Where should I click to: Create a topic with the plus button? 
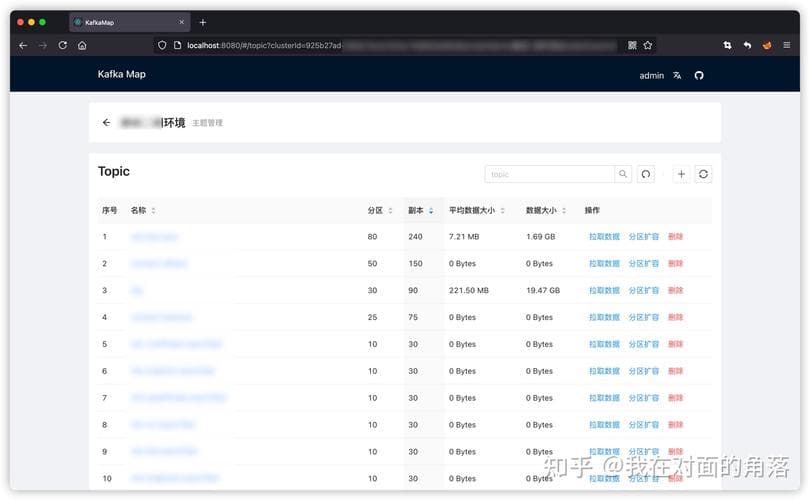[x=681, y=174]
